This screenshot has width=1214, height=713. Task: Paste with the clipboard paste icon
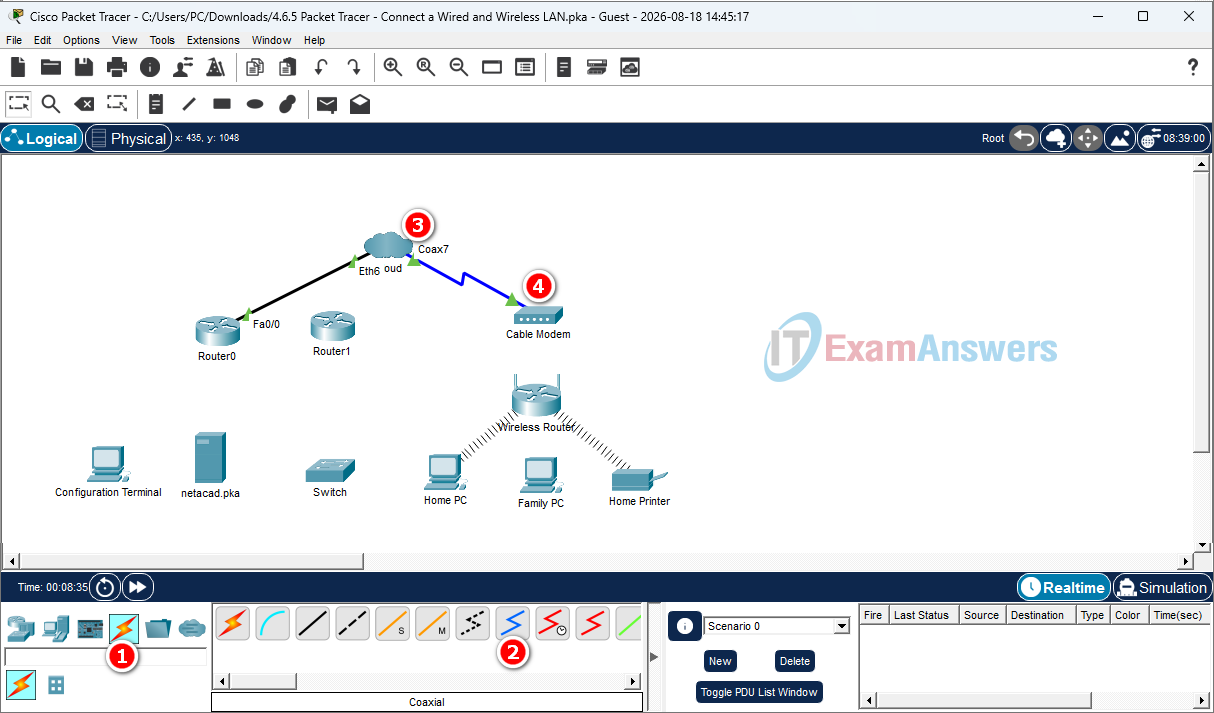[x=288, y=67]
